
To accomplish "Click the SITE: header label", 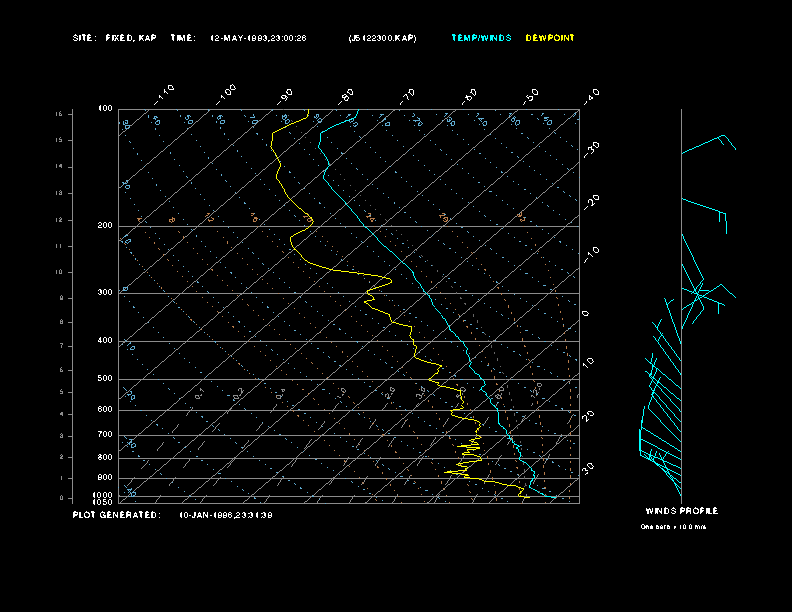I will (x=84, y=38).
